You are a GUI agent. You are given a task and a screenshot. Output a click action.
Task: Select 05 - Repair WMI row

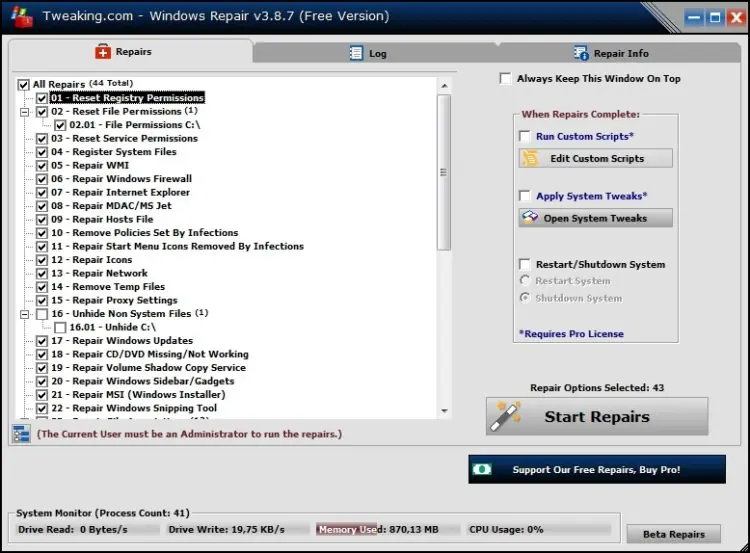[x=90, y=165]
